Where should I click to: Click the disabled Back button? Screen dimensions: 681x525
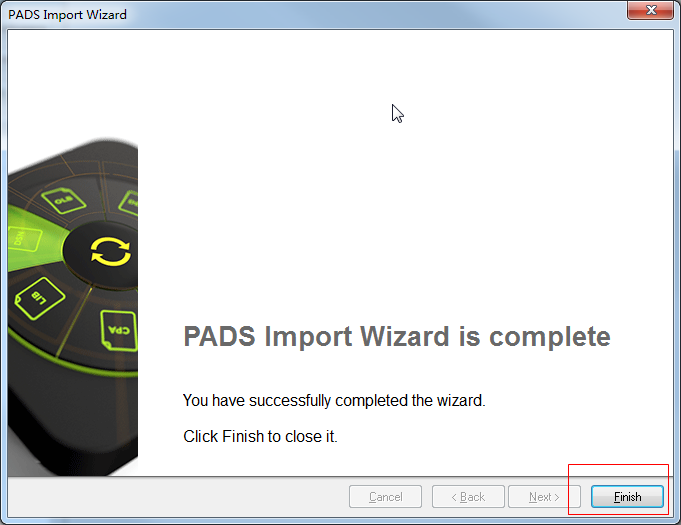(468, 496)
